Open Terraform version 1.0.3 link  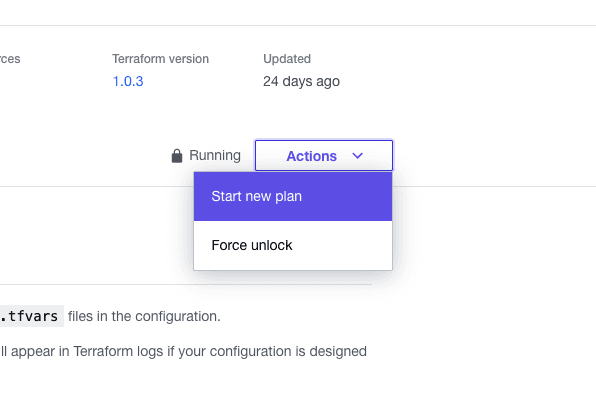pyautogui.click(x=128, y=81)
